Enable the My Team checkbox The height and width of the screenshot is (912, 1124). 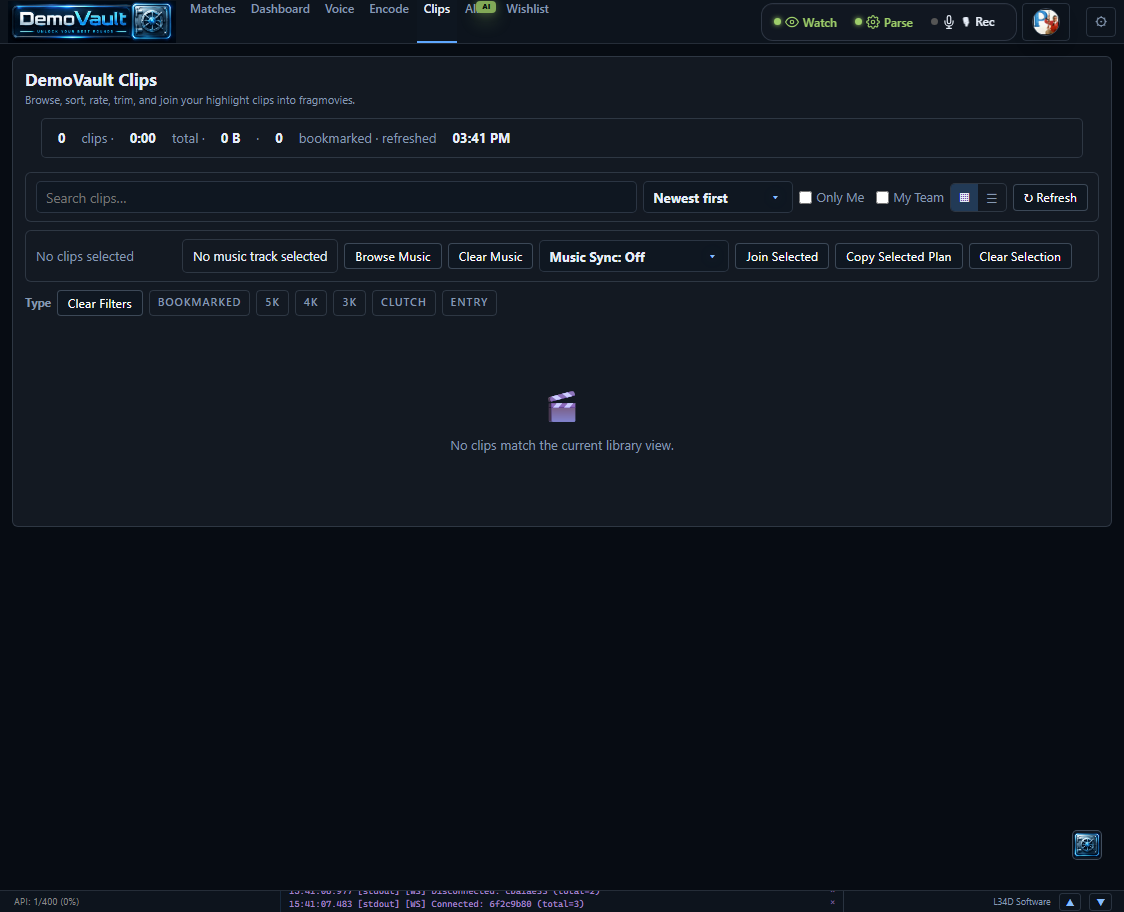point(882,197)
